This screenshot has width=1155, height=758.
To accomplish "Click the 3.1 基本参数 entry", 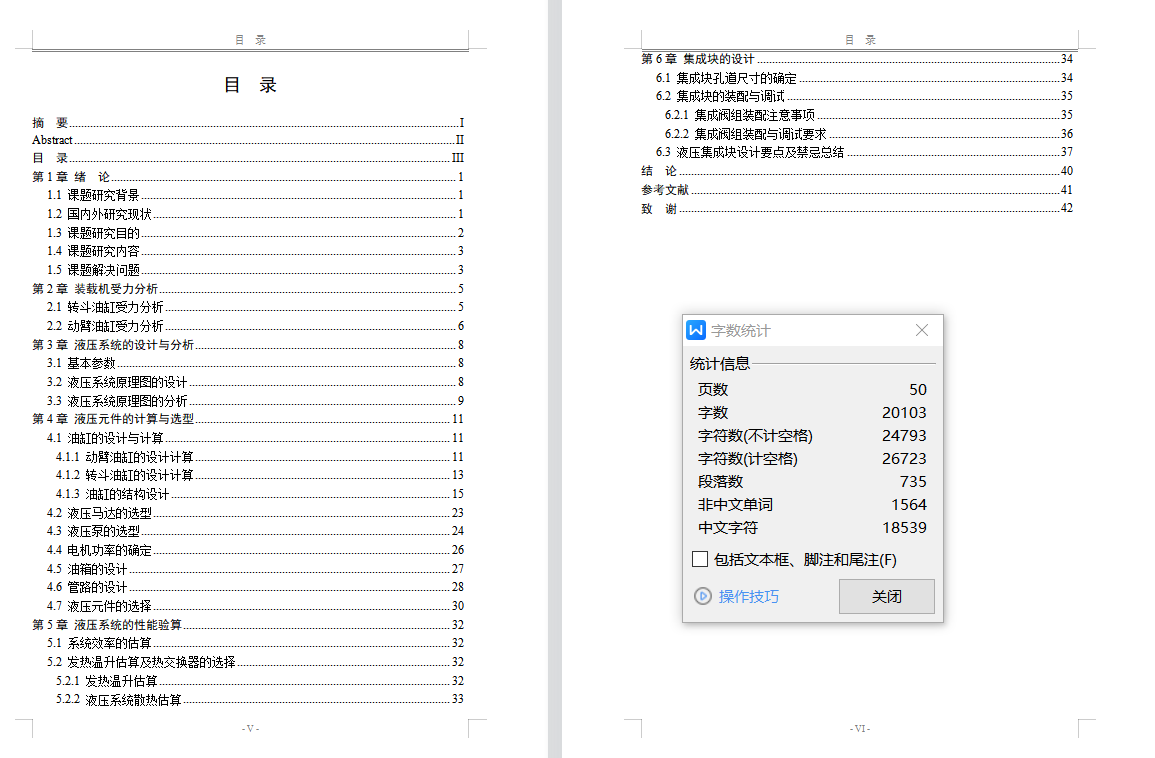I will 256,363.
